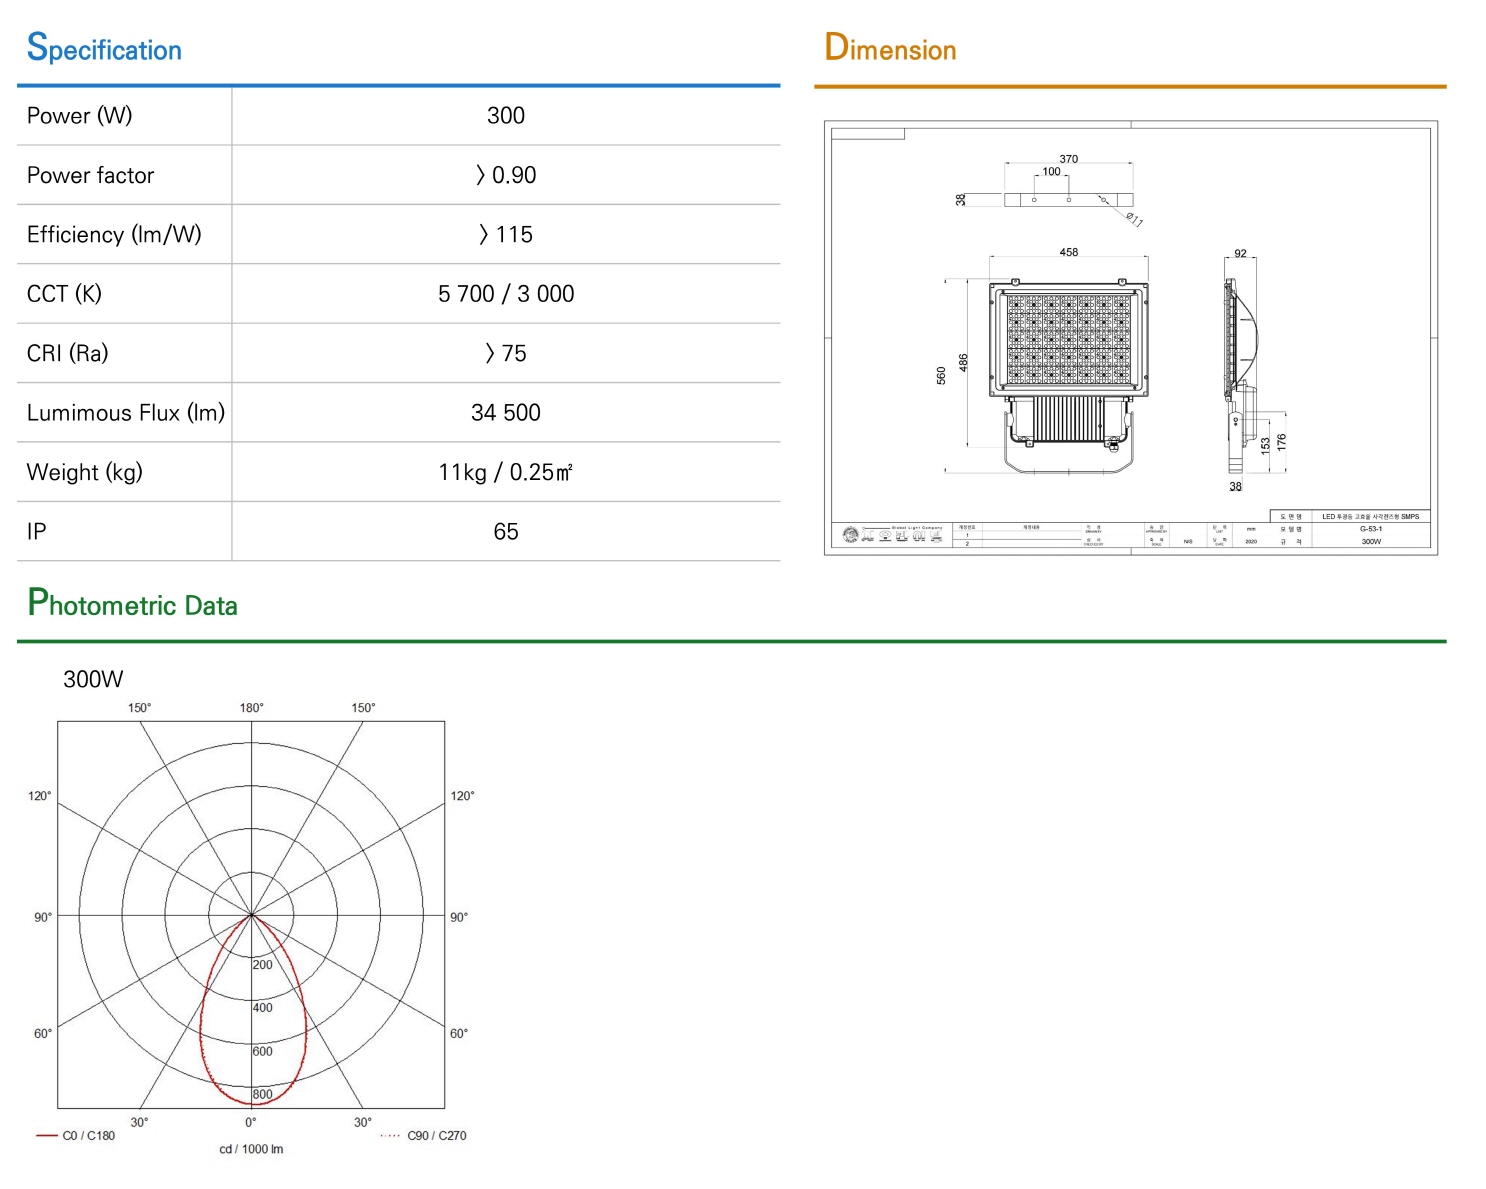Screen dimensions: 1486x1189
Task: Click the efficiency value 115
Action: 506,234
